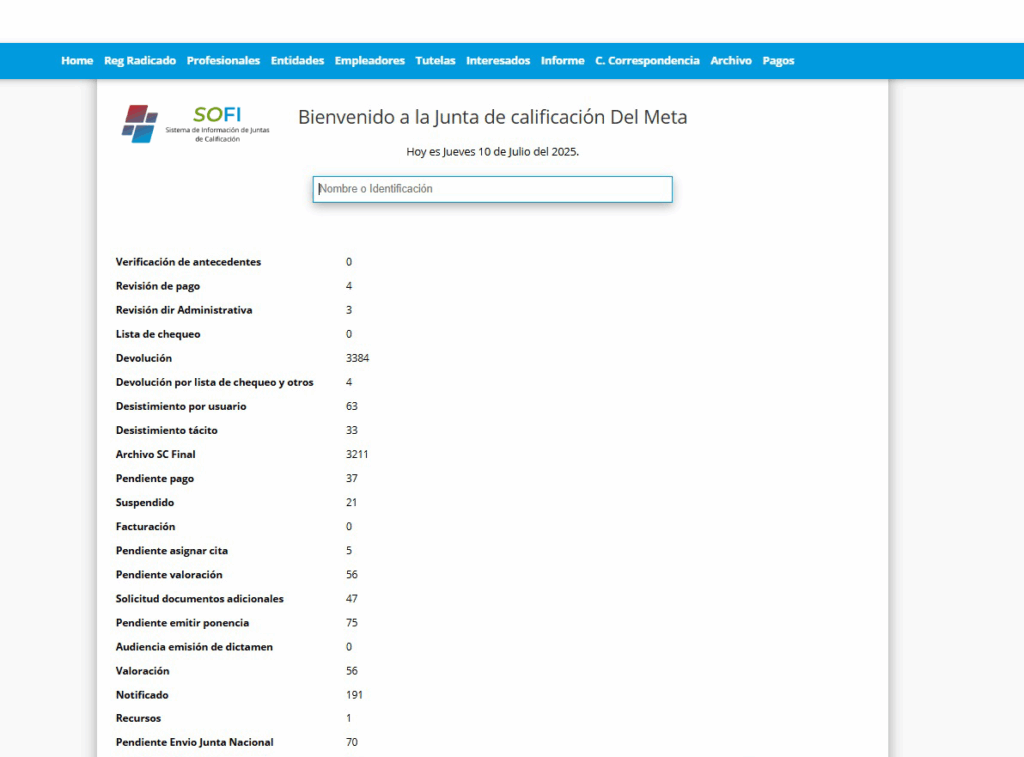The height and width of the screenshot is (757, 1024).
Task: Click the SOFI logo image
Action: [x=195, y=123]
